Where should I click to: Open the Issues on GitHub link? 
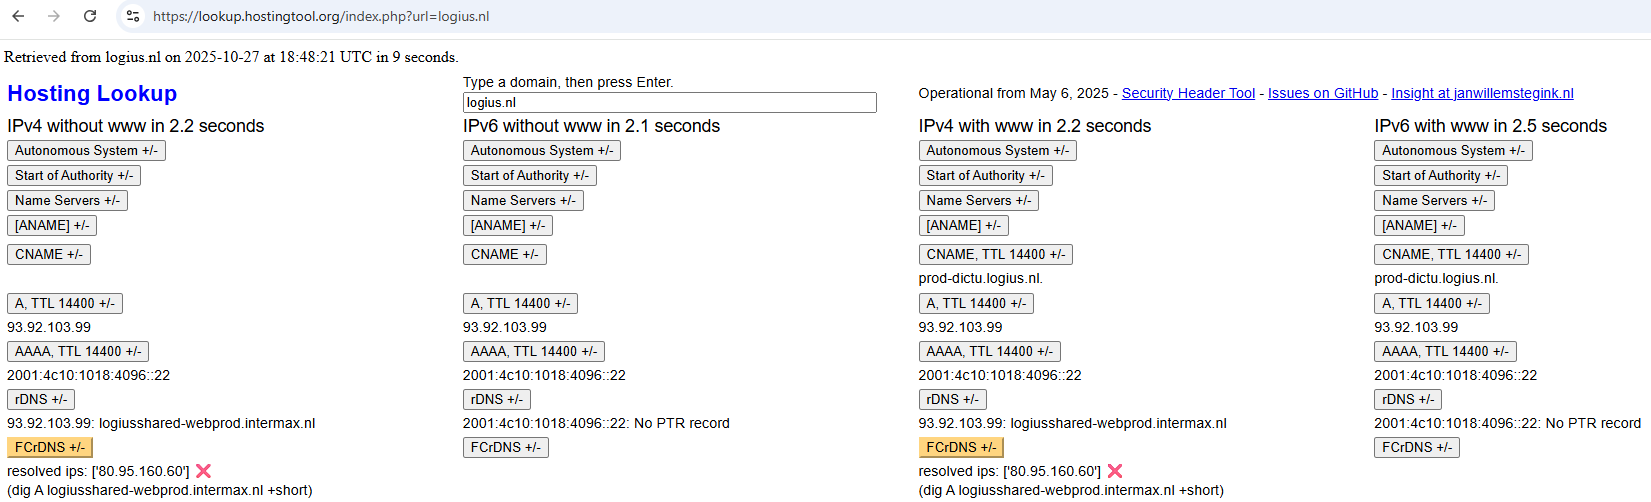click(1322, 93)
